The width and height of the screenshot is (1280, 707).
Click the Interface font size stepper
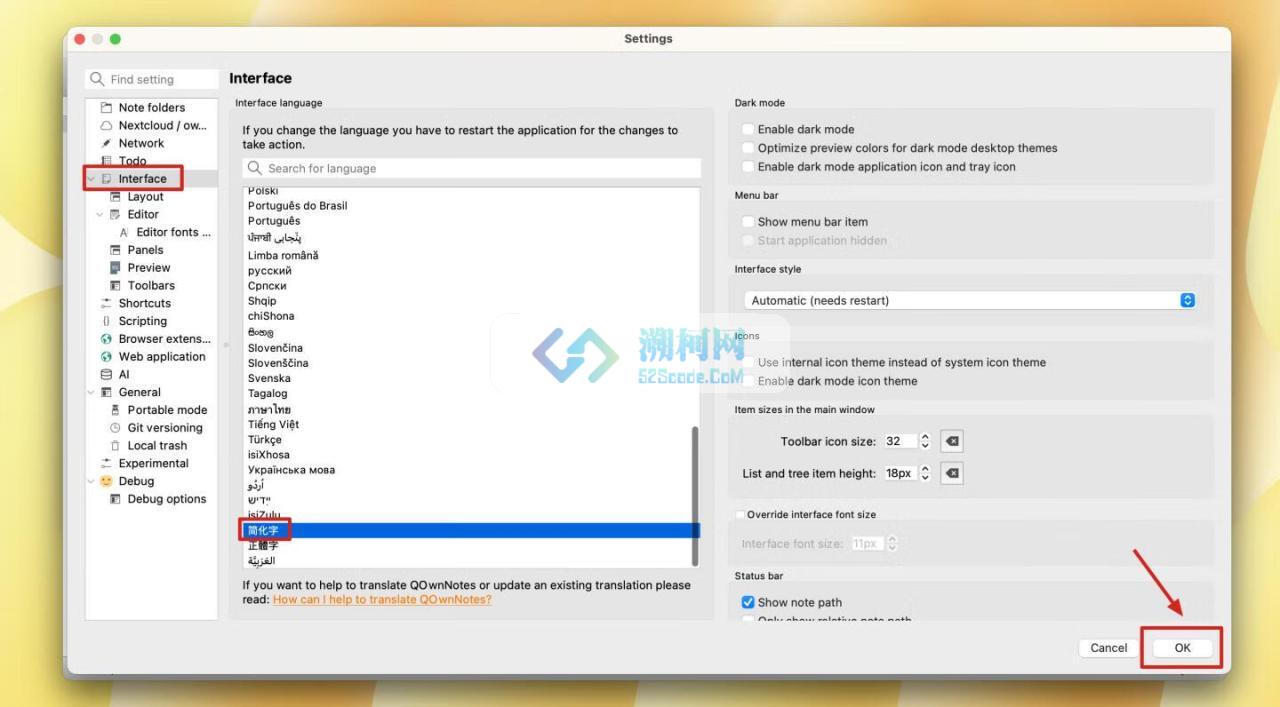point(892,544)
